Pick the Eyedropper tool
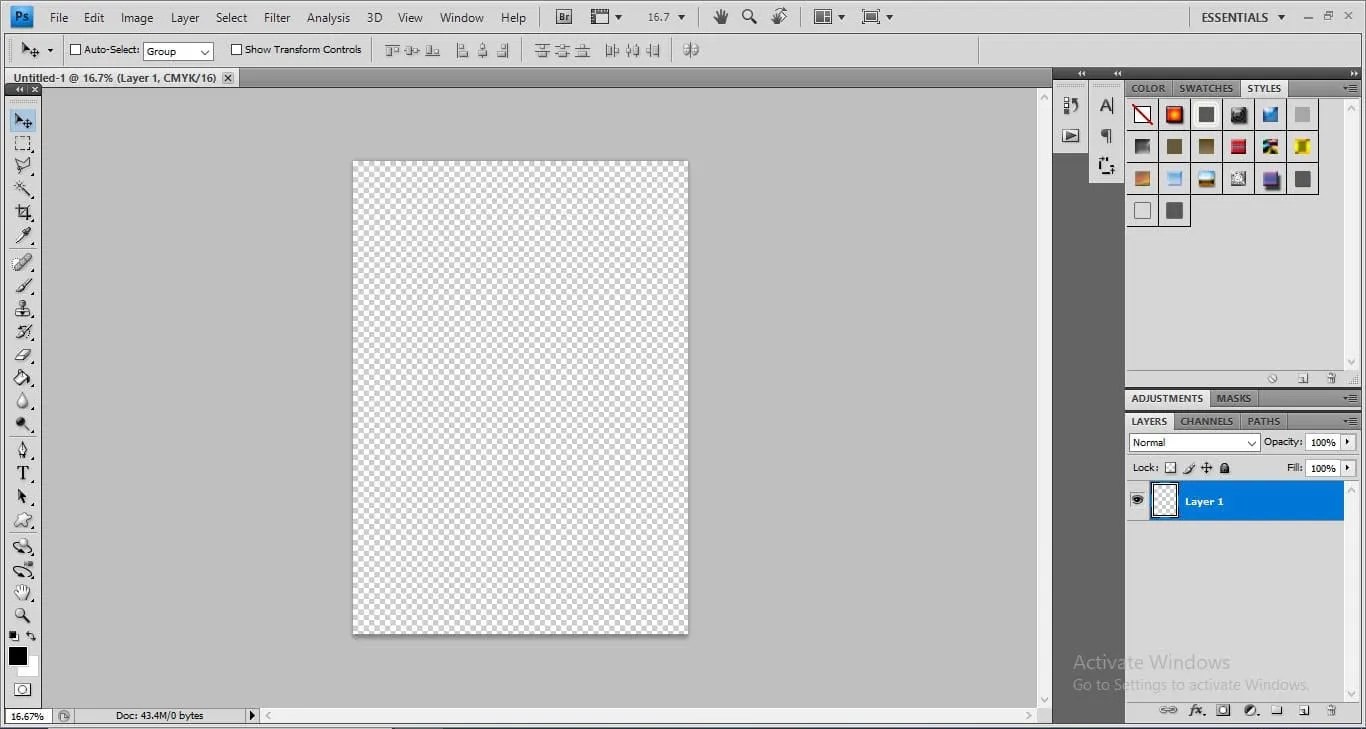This screenshot has height=729, width=1366. [24, 236]
